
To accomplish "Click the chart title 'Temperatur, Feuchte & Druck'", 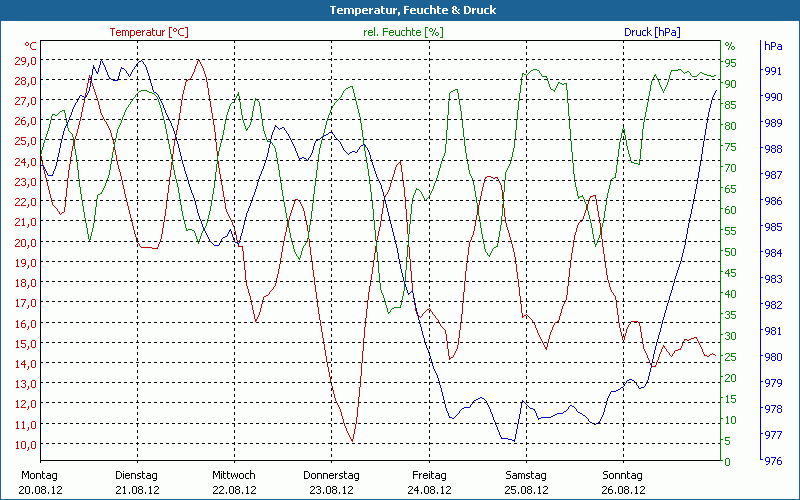I will tap(413, 10).
